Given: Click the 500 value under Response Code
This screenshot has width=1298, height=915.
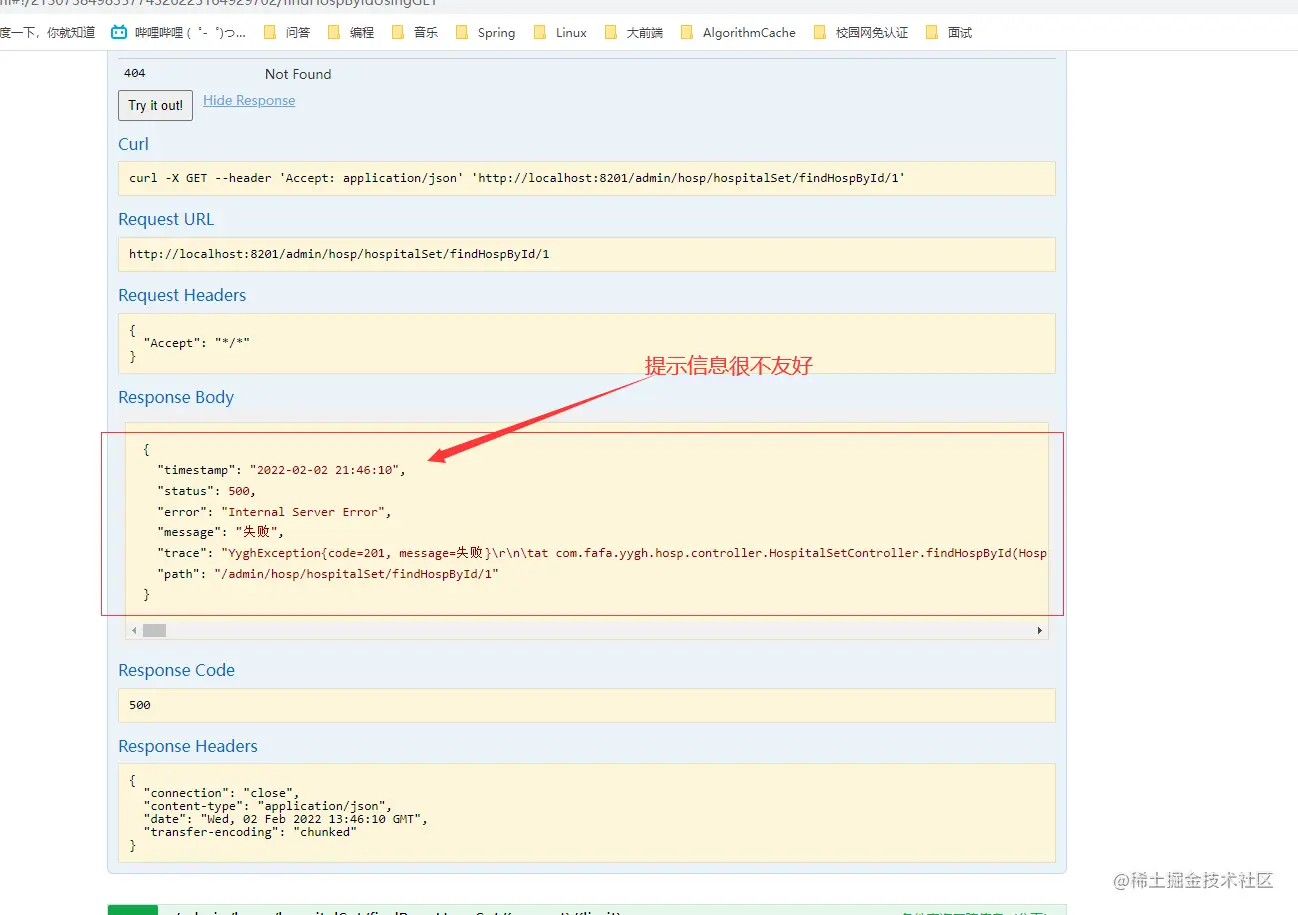Looking at the screenshot, I should click(x=140, y=705).
